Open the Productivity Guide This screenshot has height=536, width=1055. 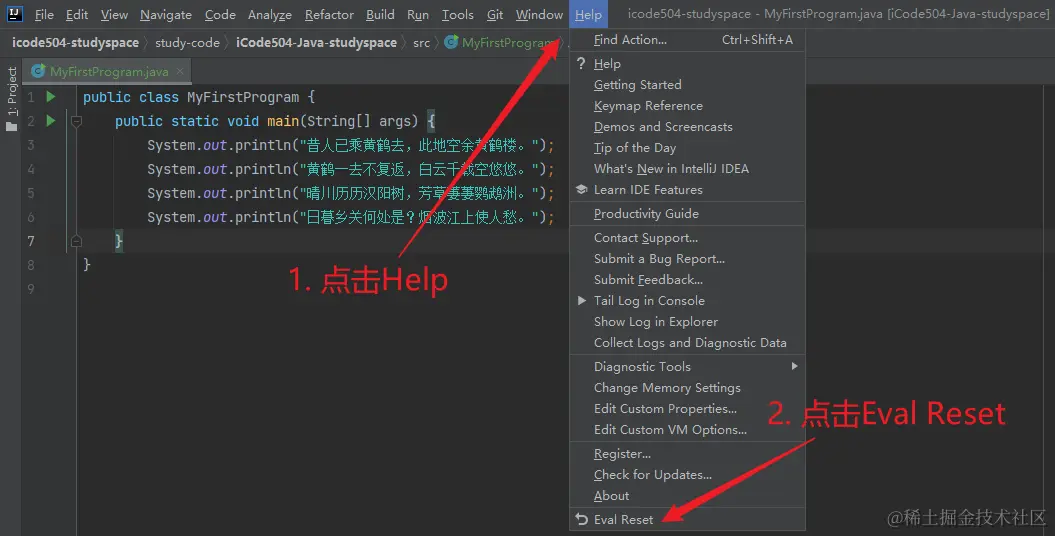688,214
